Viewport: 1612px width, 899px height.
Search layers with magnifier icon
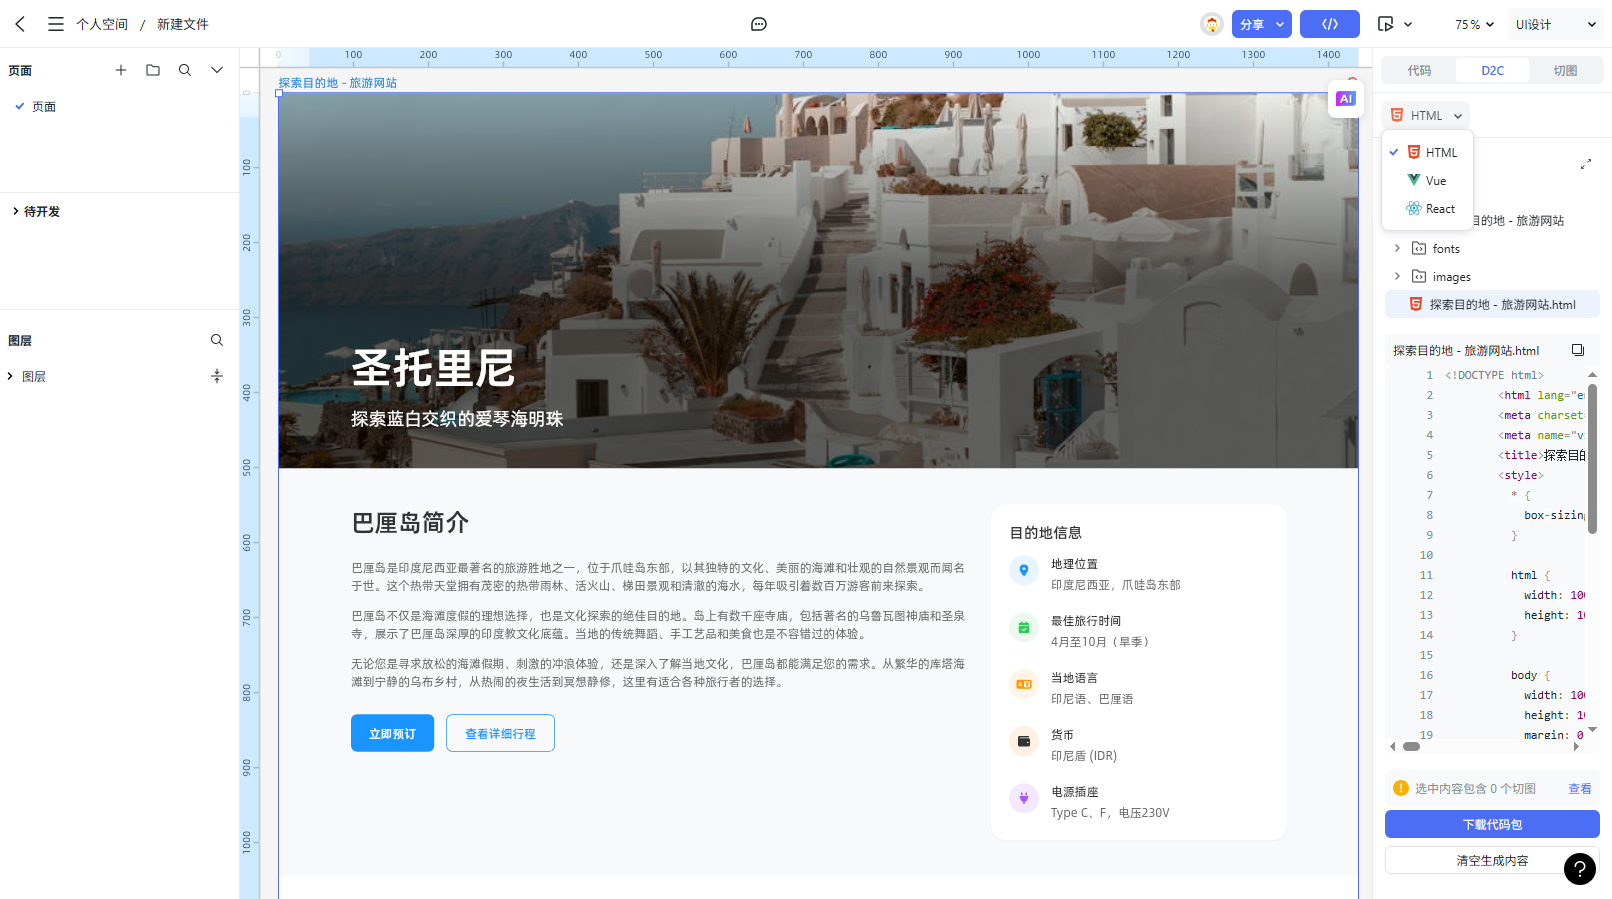[217, 340]
